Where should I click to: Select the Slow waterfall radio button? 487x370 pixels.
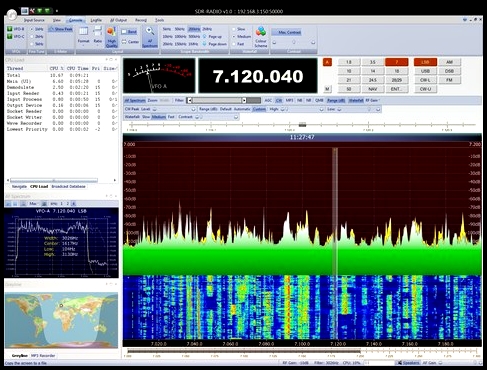point(234,29)
